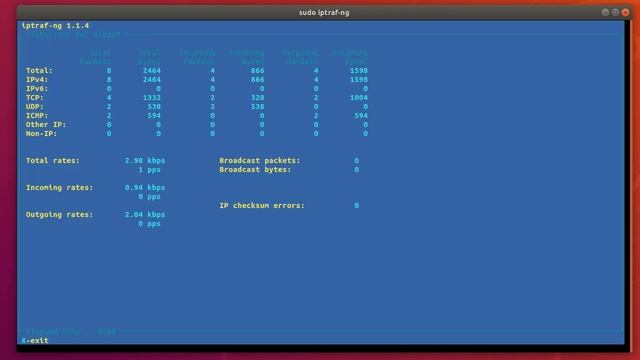Screen dimensions: 640x360
Task: Select the 'ICMP:' row label
Action: click(37, 116)
